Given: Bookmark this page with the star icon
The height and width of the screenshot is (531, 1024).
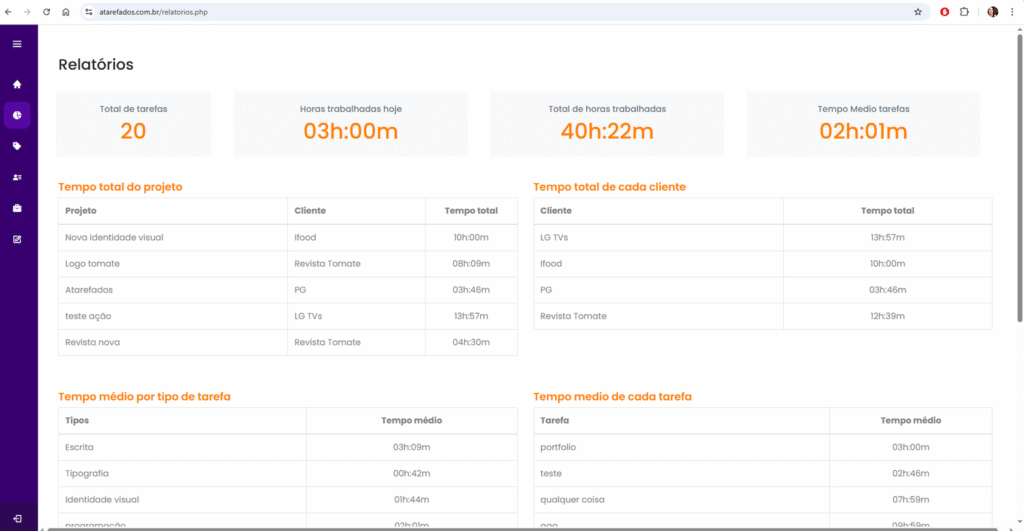Looking at the screenshot, I should coord(918,12).
